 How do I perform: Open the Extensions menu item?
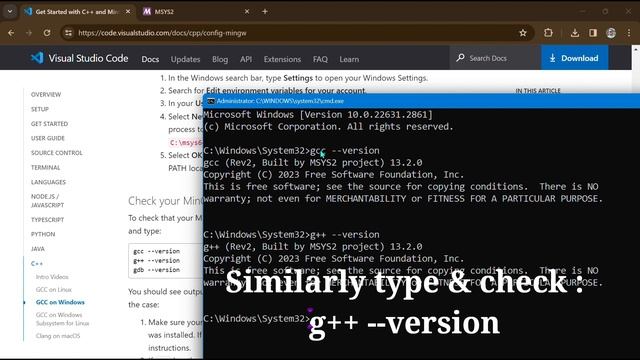(282, 59)
